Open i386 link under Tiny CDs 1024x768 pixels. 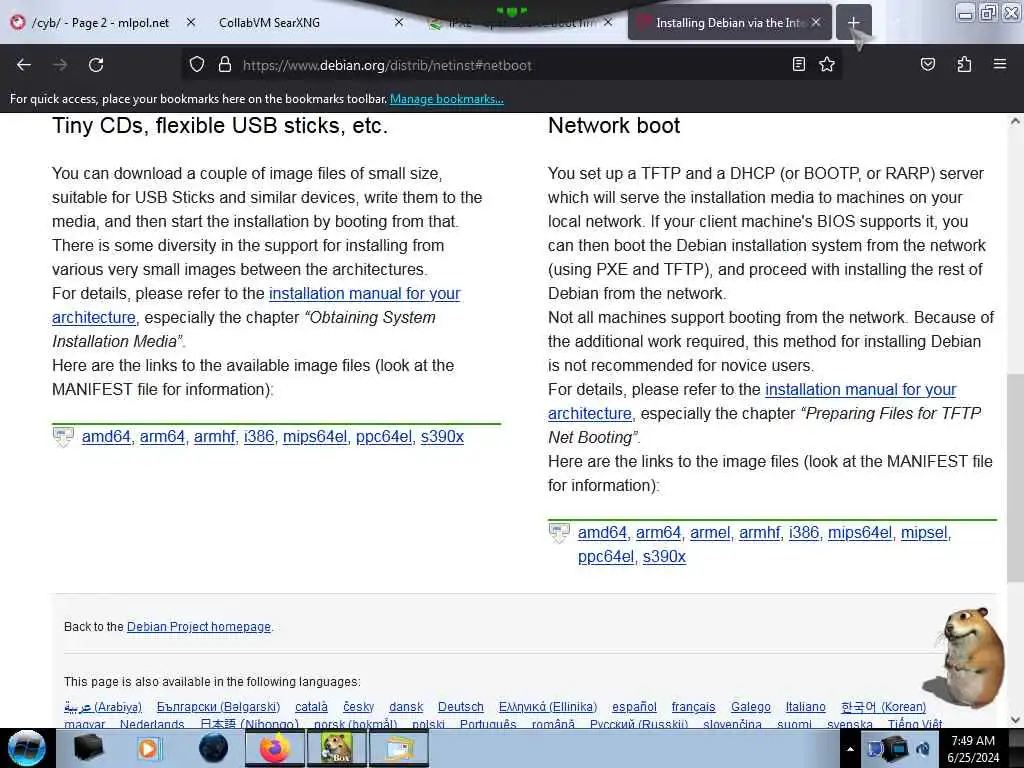259,437
